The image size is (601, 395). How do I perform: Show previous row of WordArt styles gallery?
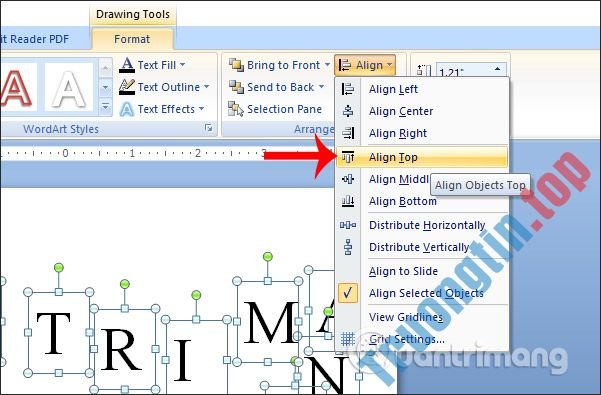[x=105, y=69]
